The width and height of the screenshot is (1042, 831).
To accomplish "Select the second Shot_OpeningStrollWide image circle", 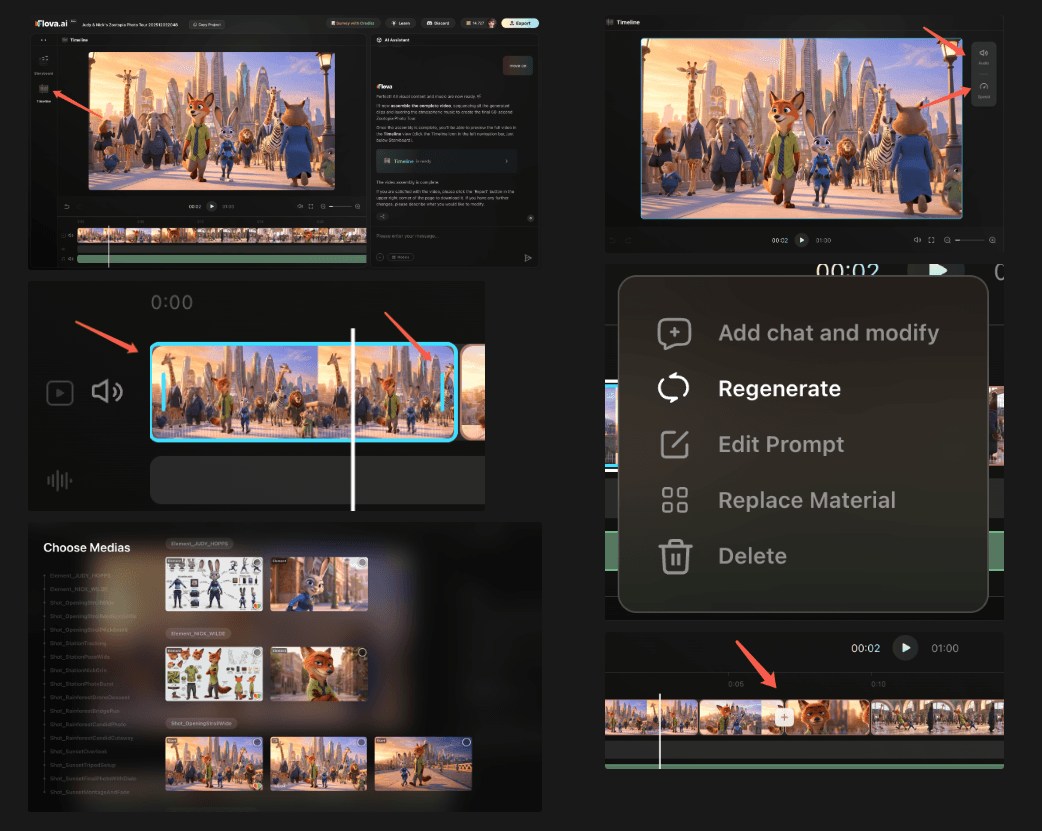I will tap(362, 743).
